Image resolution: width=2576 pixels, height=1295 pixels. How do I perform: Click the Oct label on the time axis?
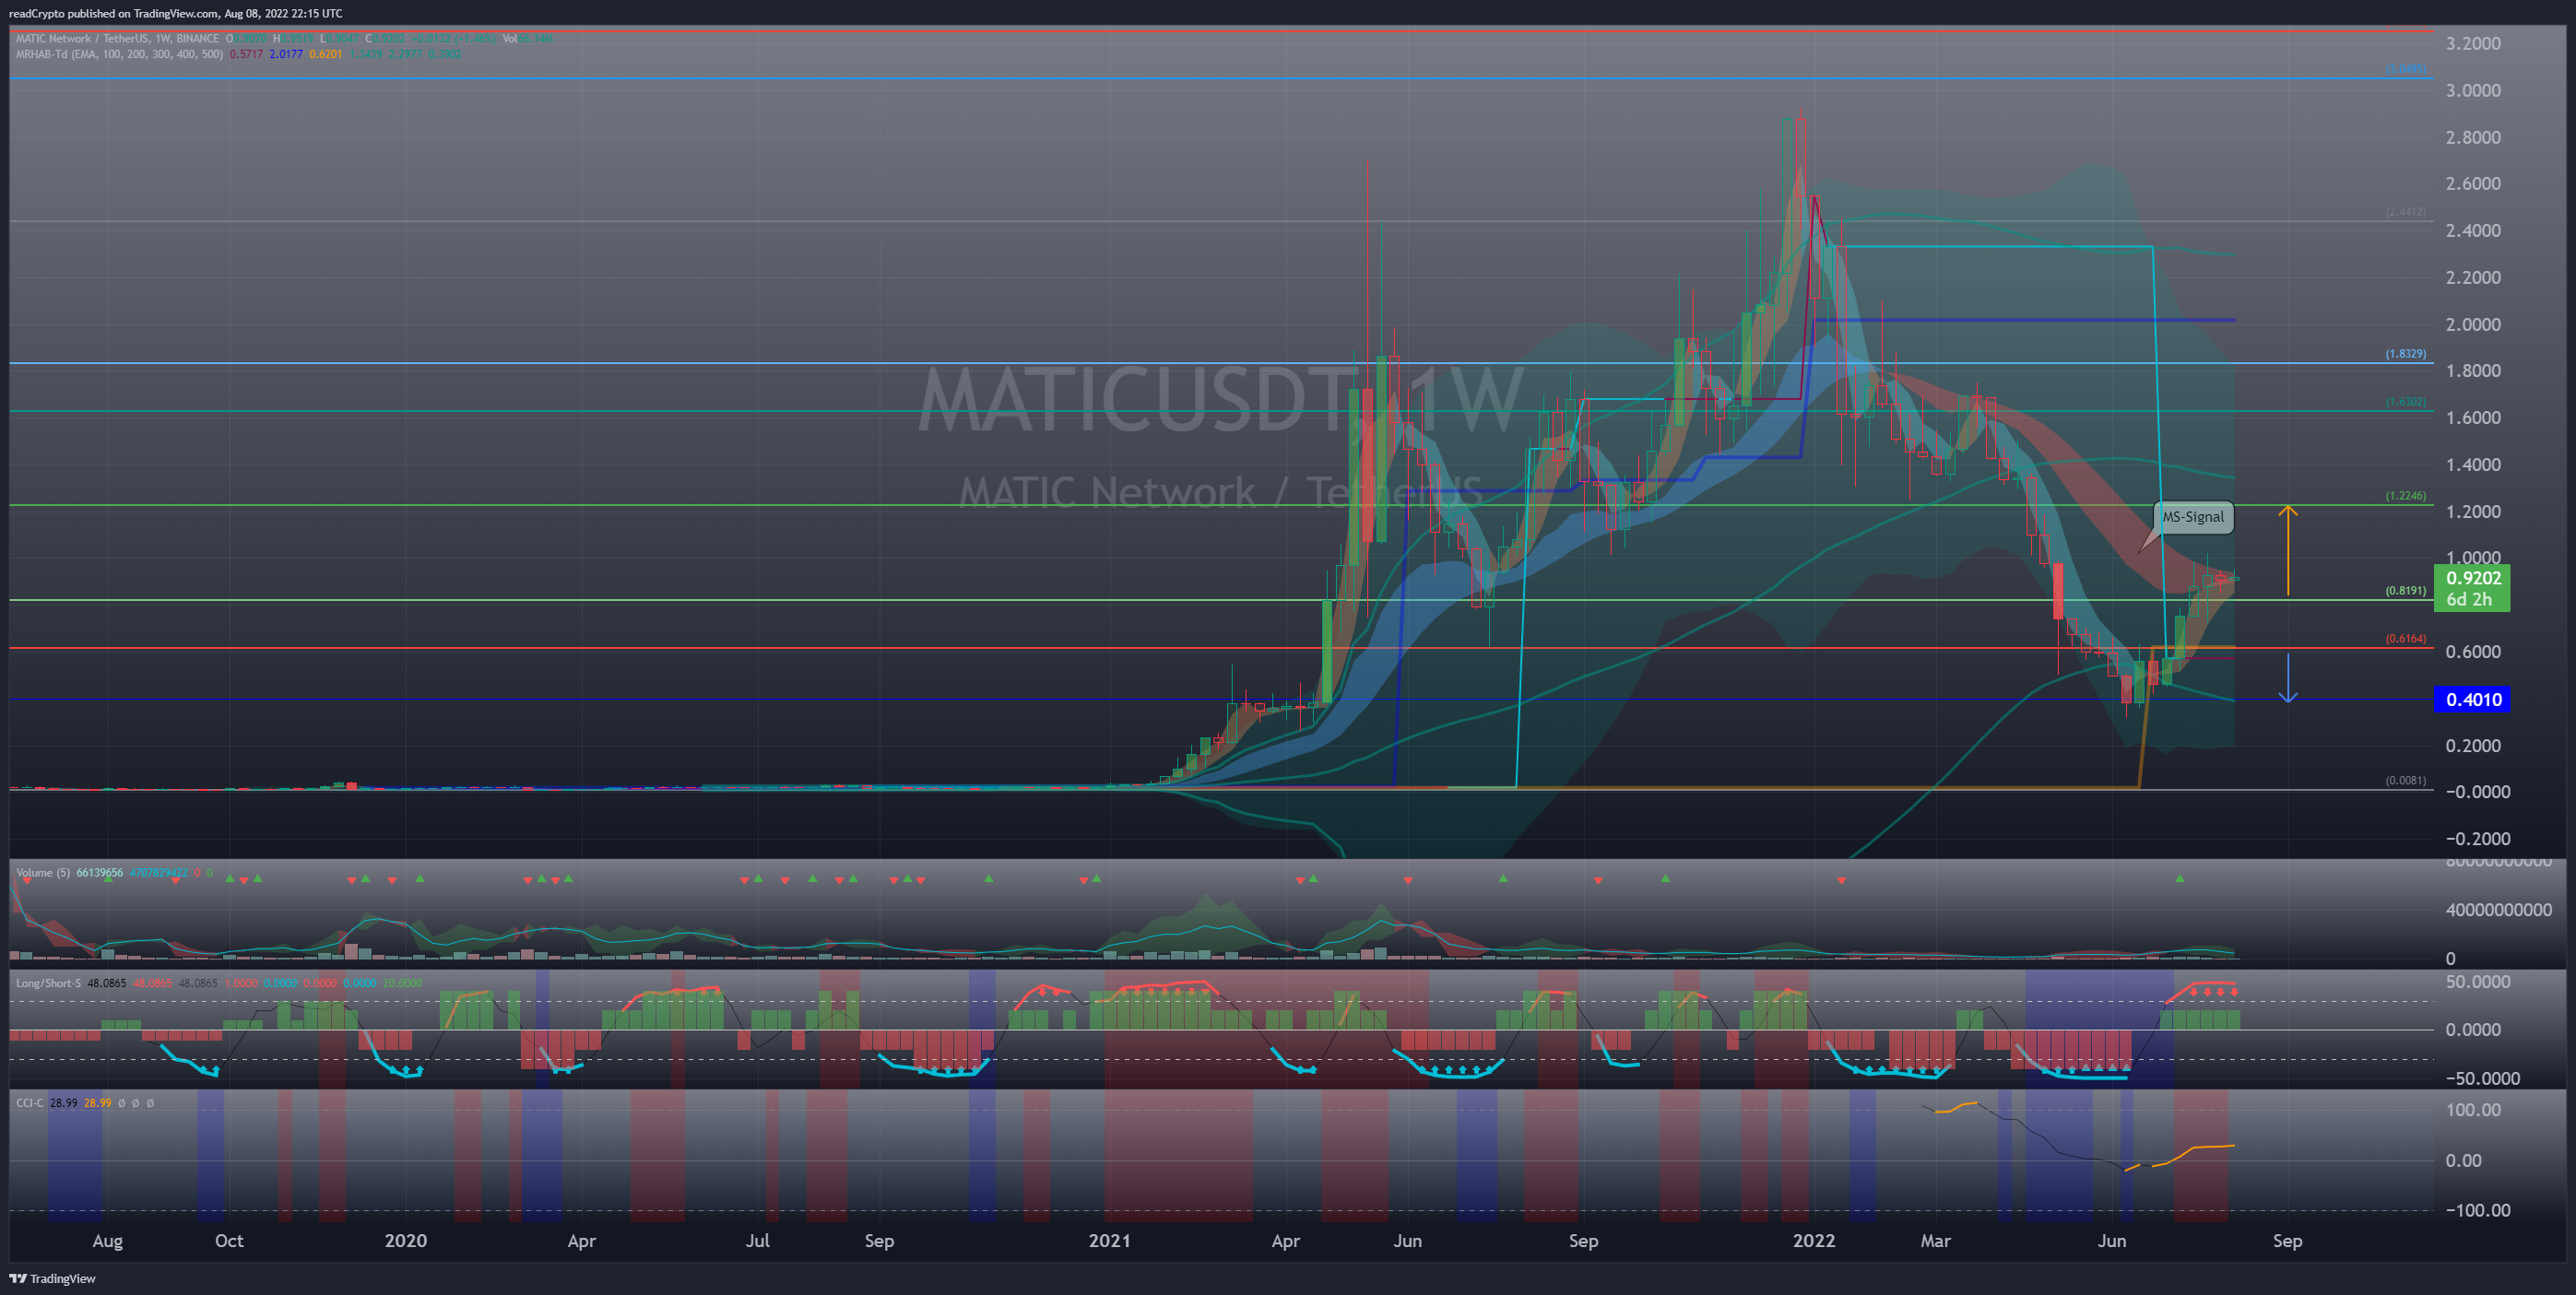(229, 1241)
